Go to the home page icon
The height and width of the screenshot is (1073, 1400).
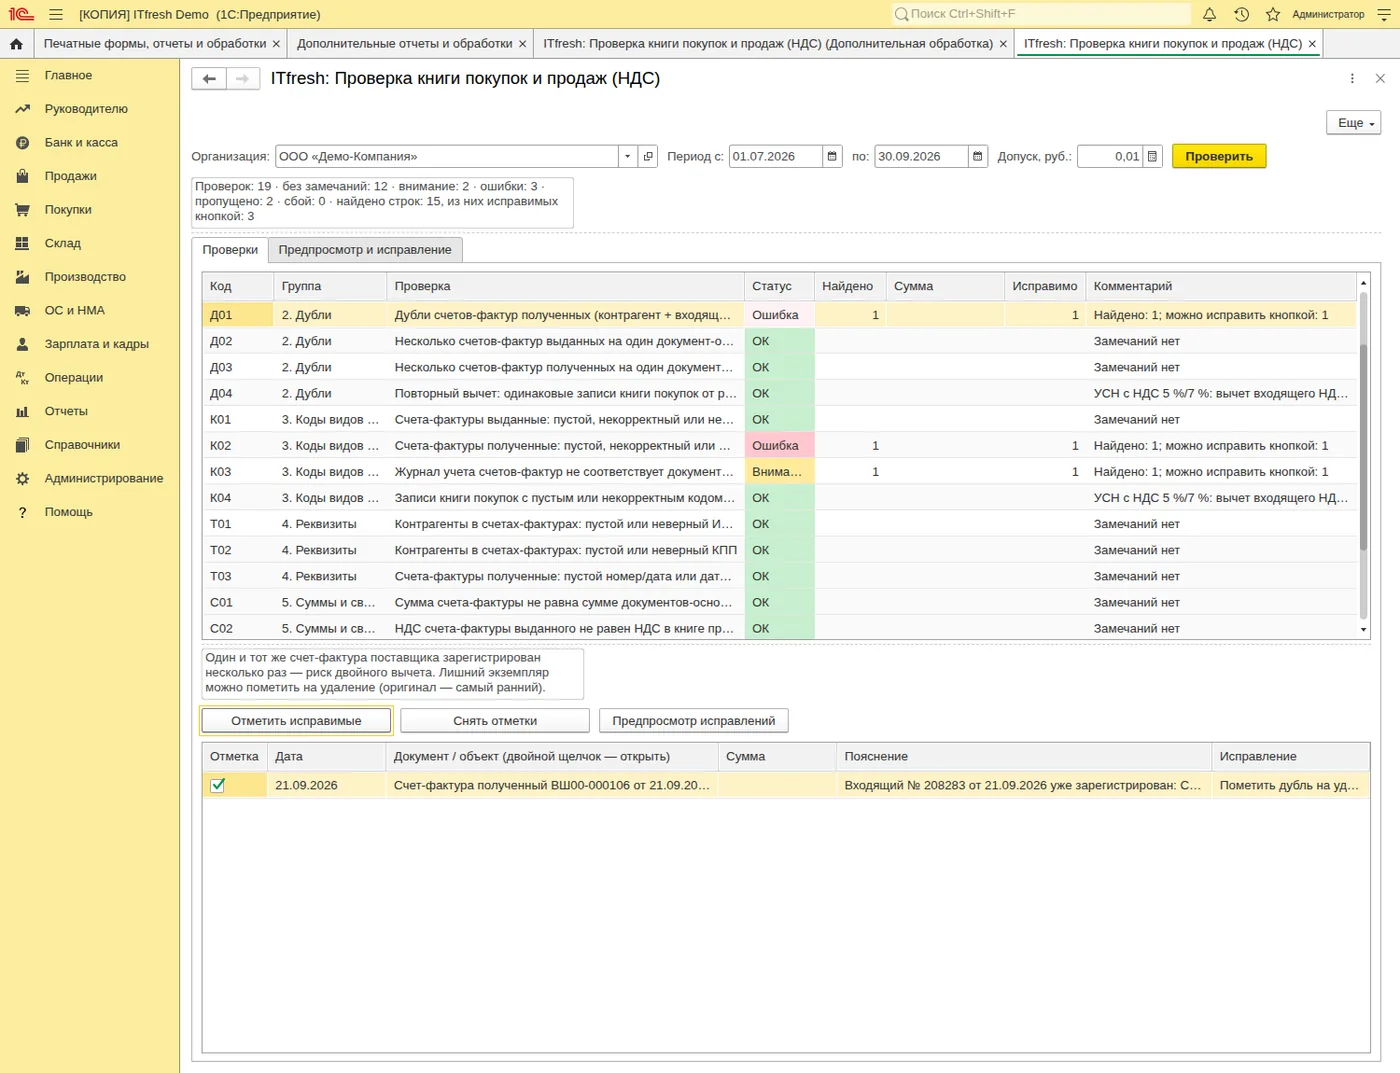click(x=16, y=44)
